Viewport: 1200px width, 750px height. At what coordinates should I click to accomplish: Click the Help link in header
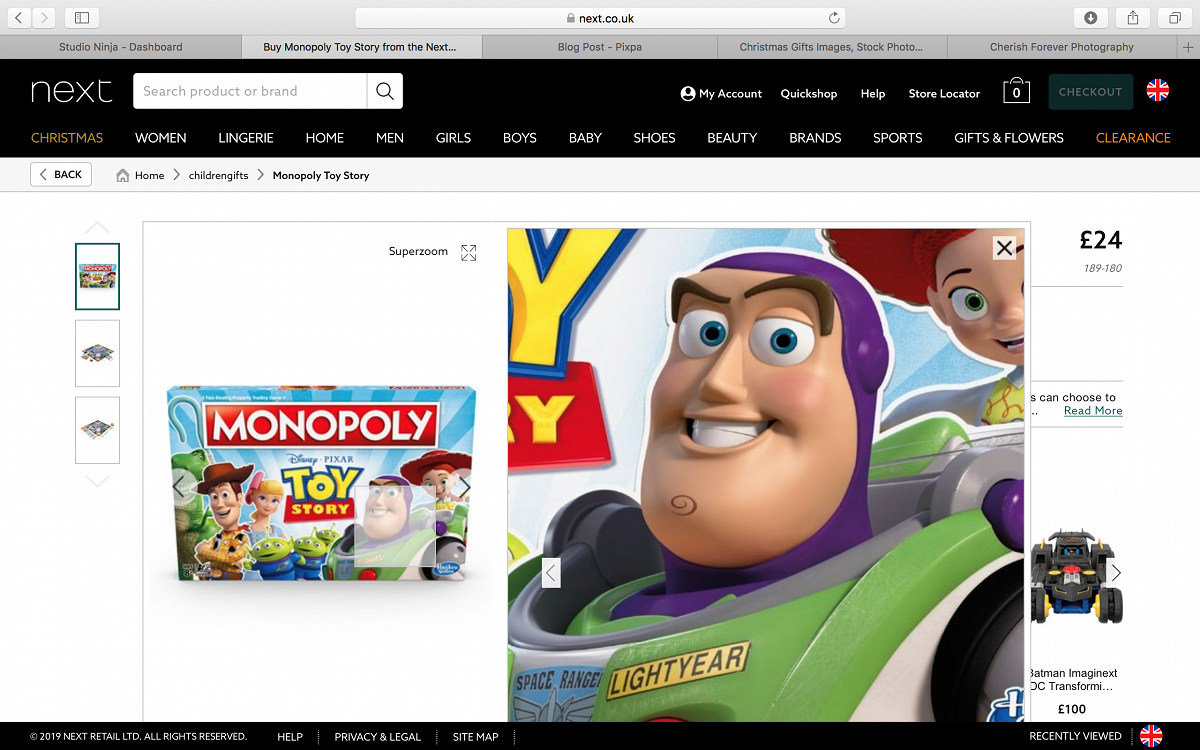coord(873,93)
